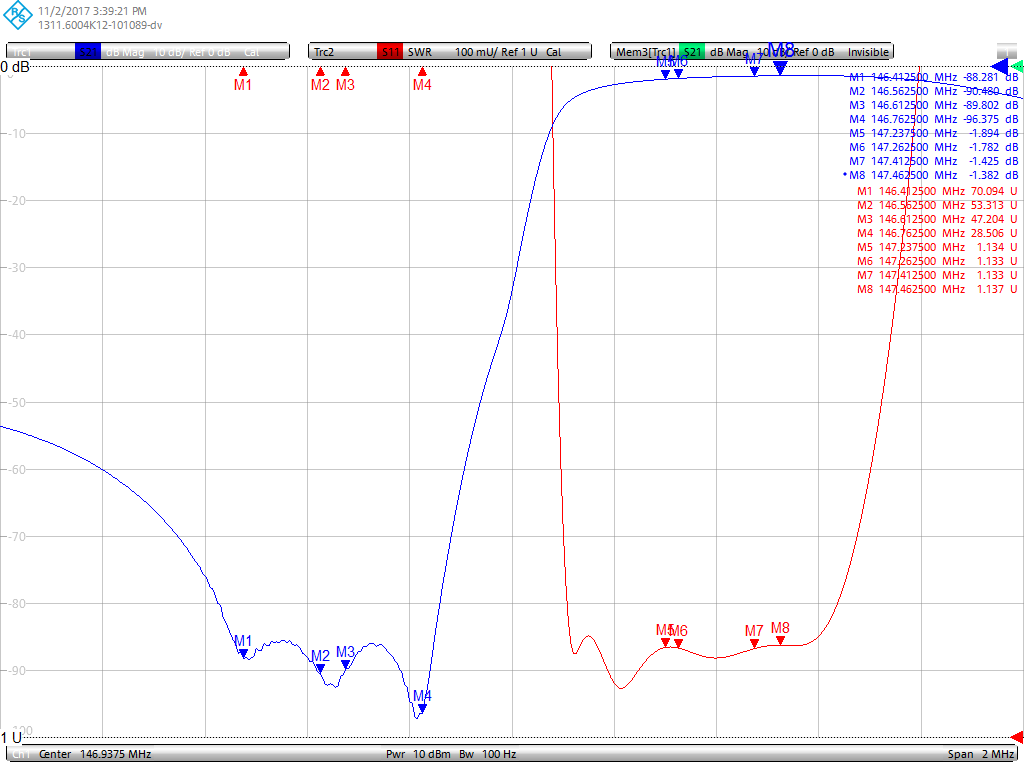
Task: Select the Trc1 trace label
Action: click(148, 52)
